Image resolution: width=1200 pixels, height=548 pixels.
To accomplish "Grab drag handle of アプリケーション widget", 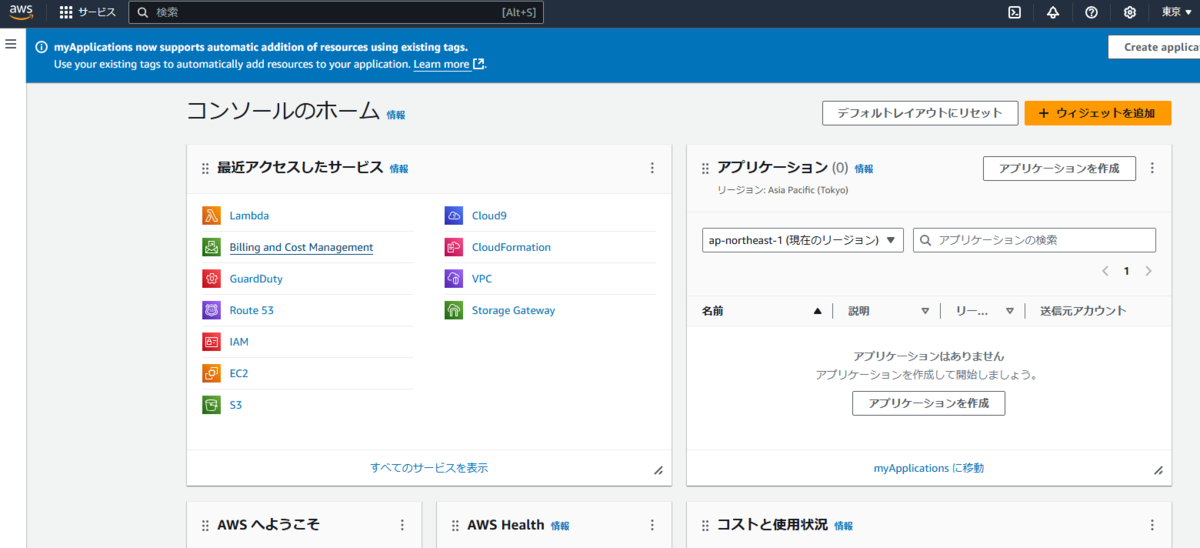I will click(705, 169).
